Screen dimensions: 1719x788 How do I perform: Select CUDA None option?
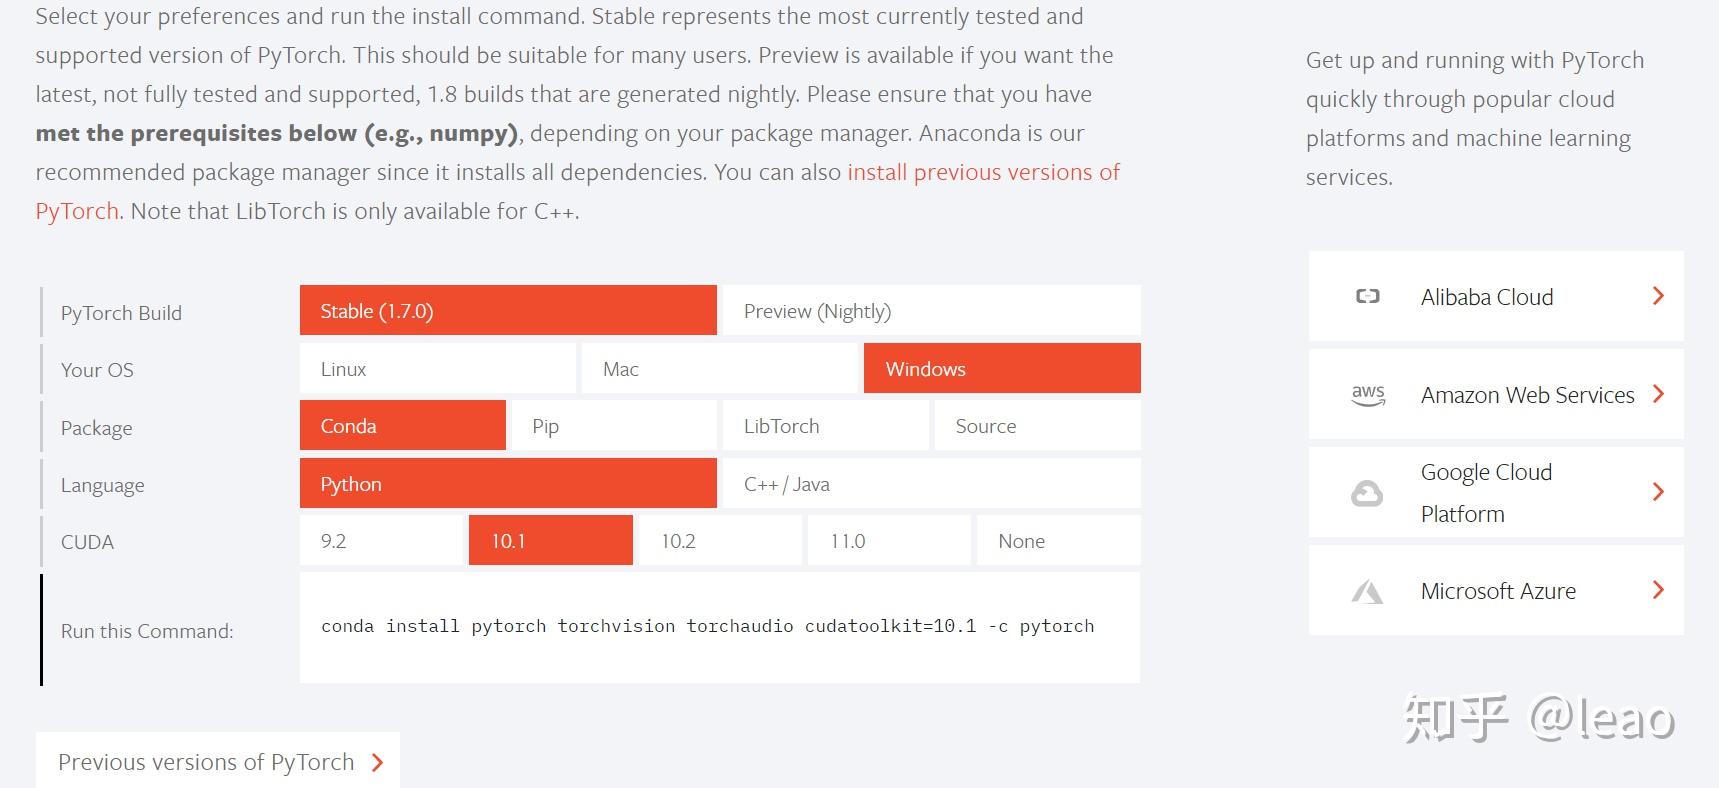(1059, 540)
